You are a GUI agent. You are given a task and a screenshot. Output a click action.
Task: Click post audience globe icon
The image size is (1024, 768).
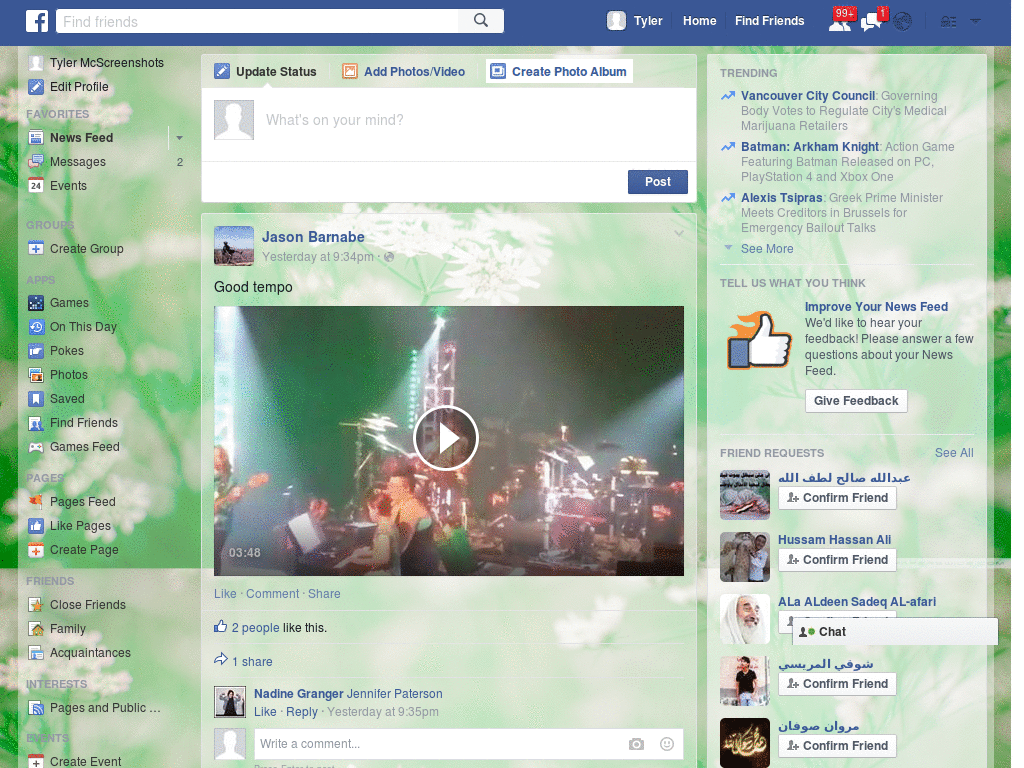tap(389, 257)
